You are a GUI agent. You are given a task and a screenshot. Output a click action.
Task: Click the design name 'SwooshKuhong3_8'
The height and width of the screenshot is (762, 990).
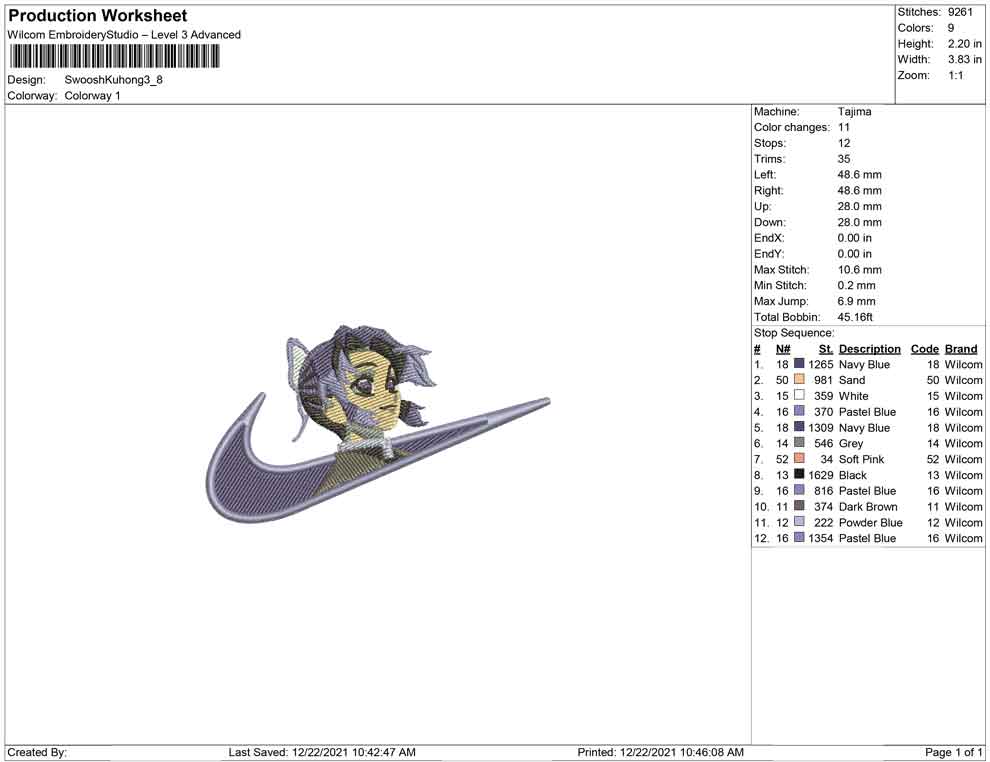point(114,80)
